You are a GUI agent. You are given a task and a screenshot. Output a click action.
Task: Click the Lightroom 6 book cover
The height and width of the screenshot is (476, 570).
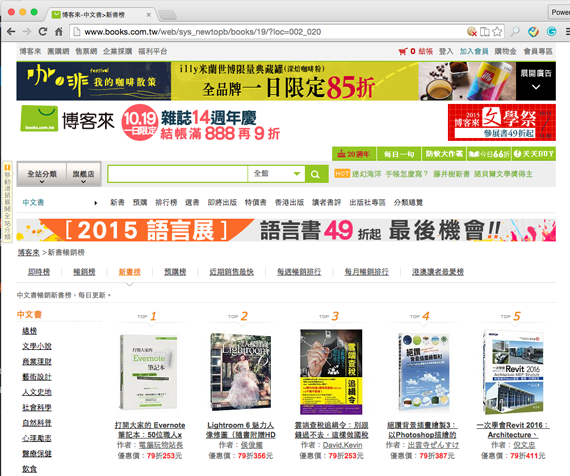pos(240,372)
